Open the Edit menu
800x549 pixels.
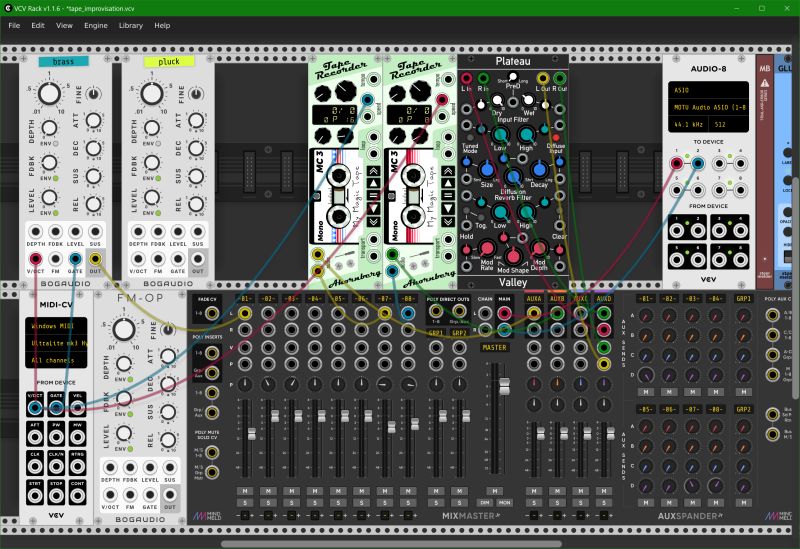point(38,25)
